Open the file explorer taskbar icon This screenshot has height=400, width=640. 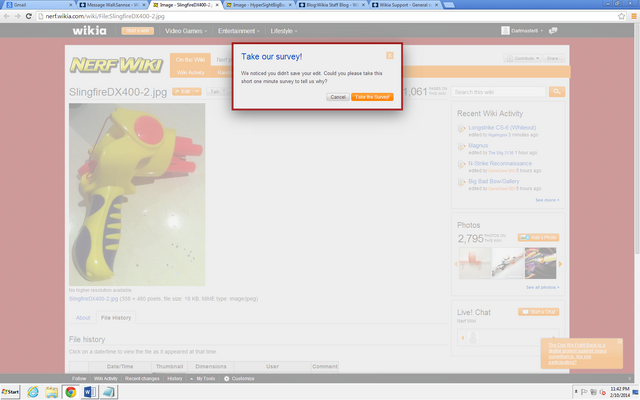click(52, 392)
